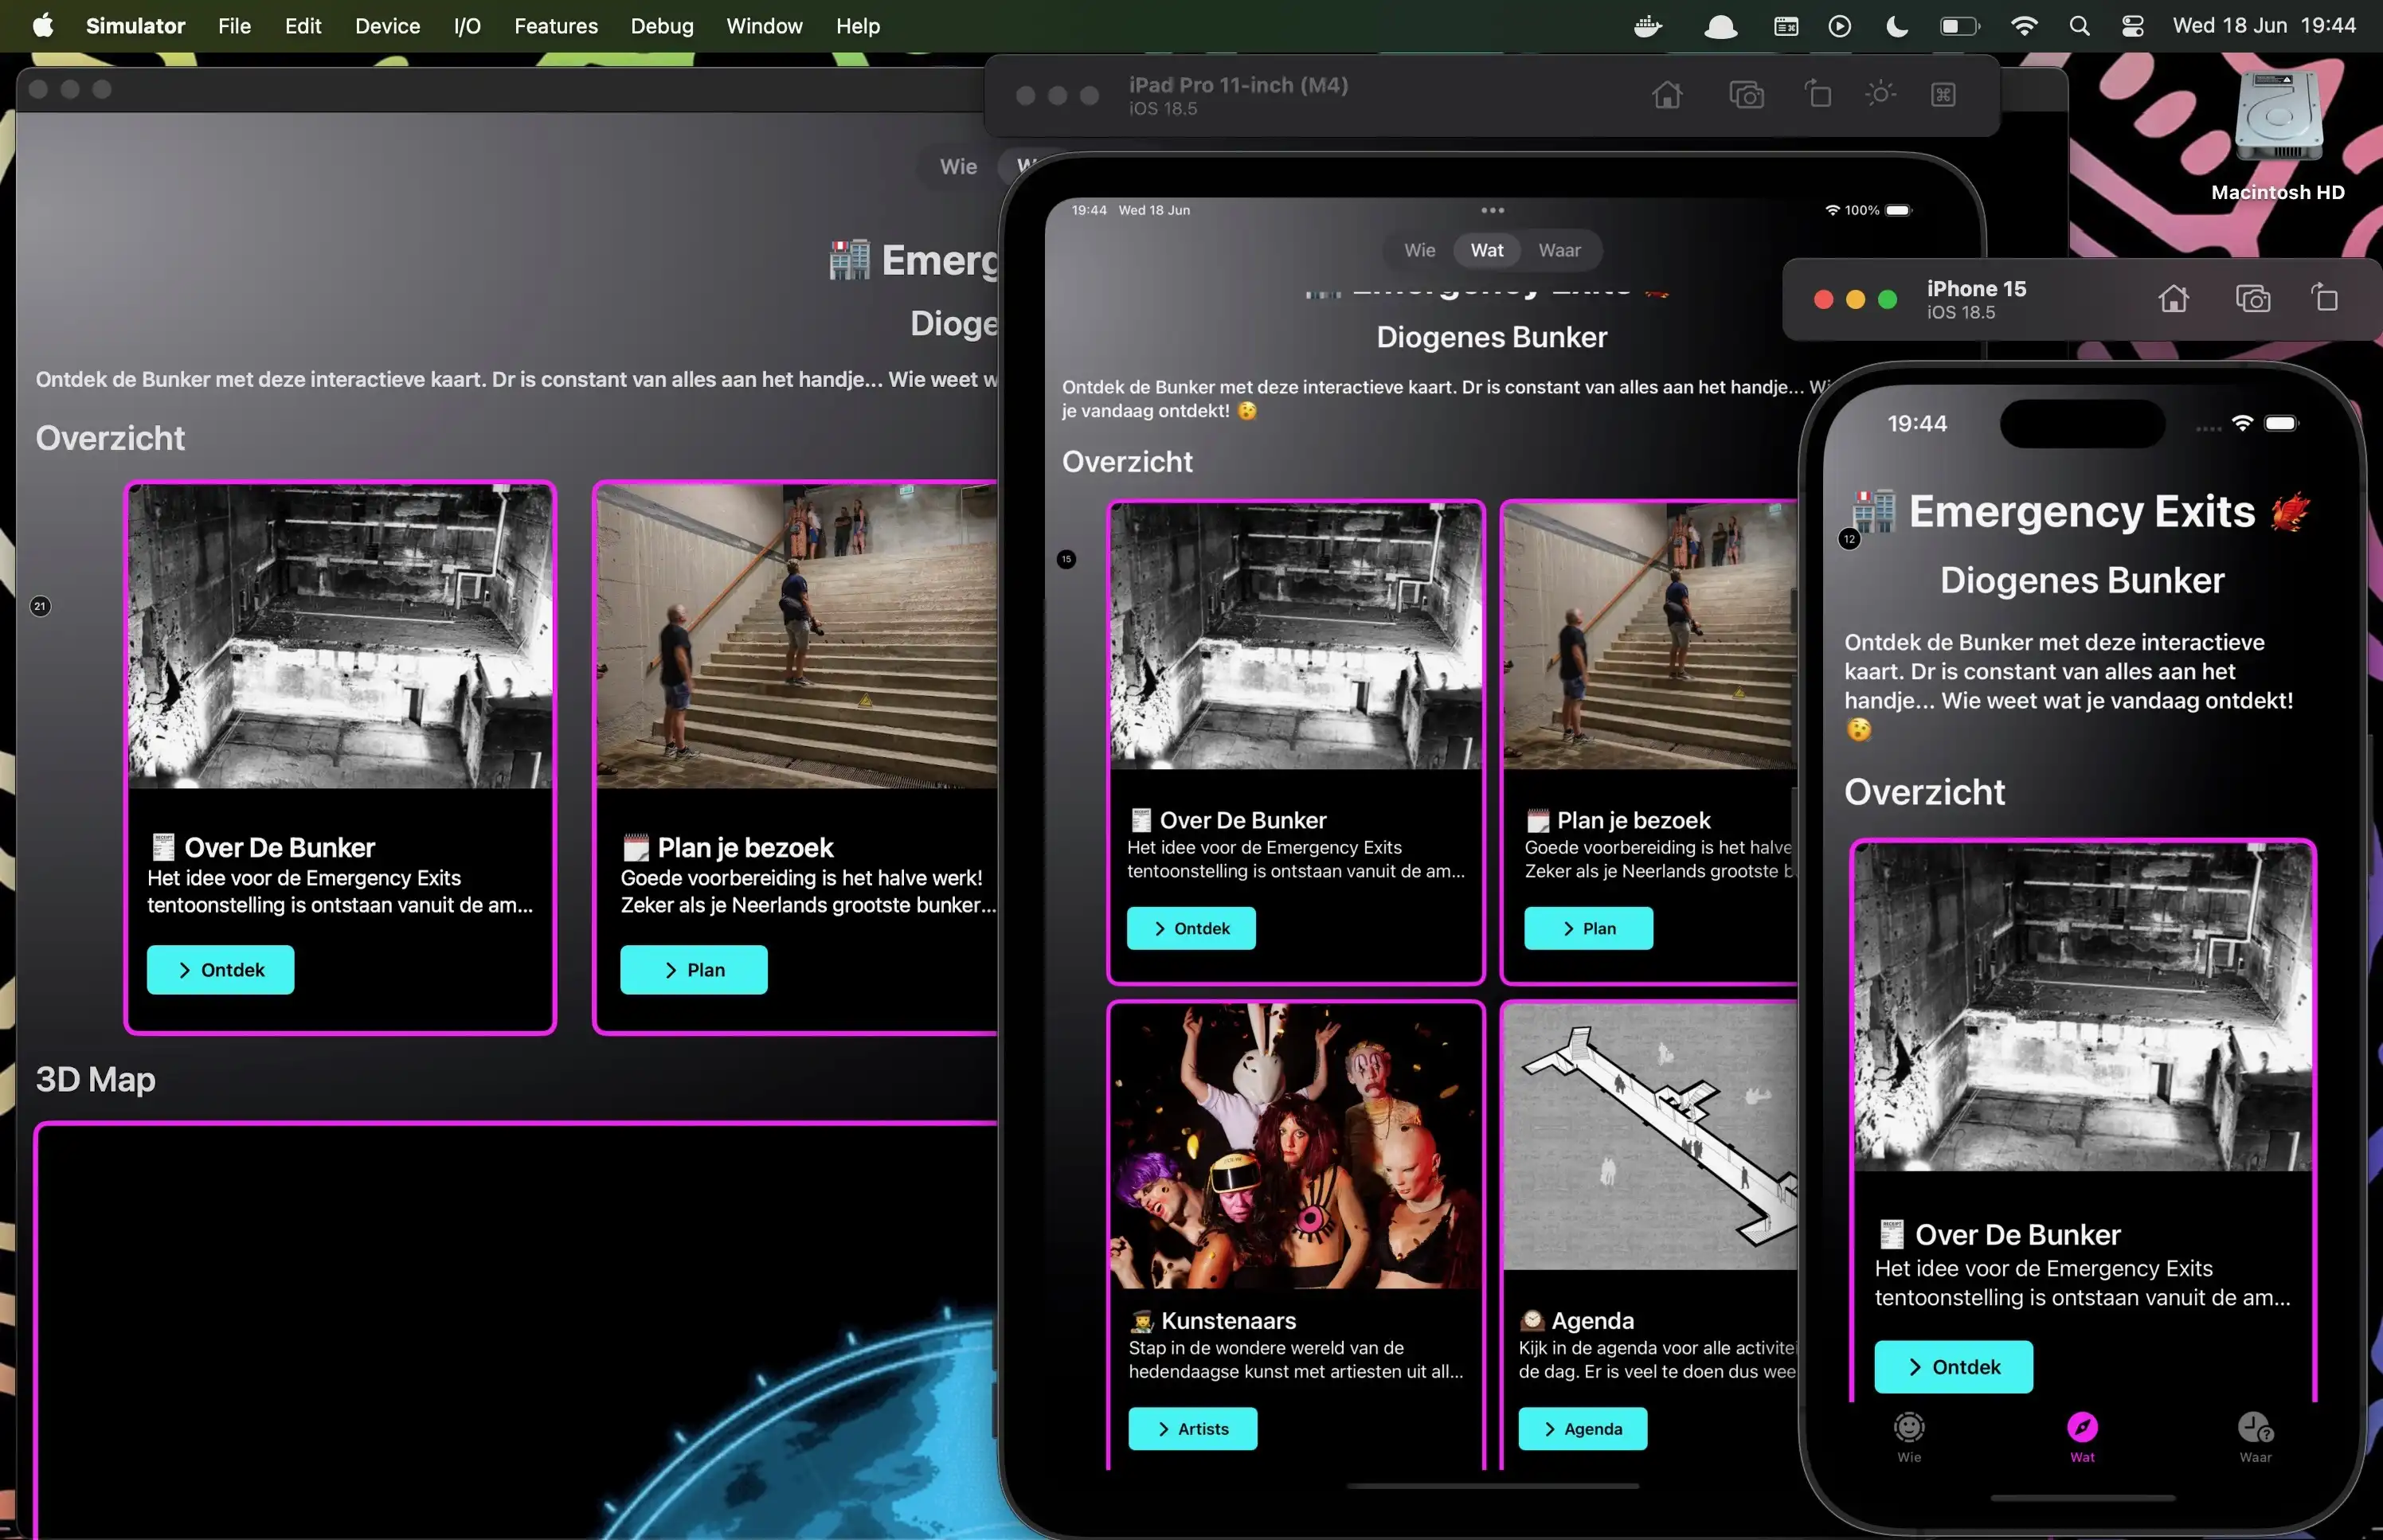Open the Features menu
Screen dimensions: 2383x1540
pos(555,26)
